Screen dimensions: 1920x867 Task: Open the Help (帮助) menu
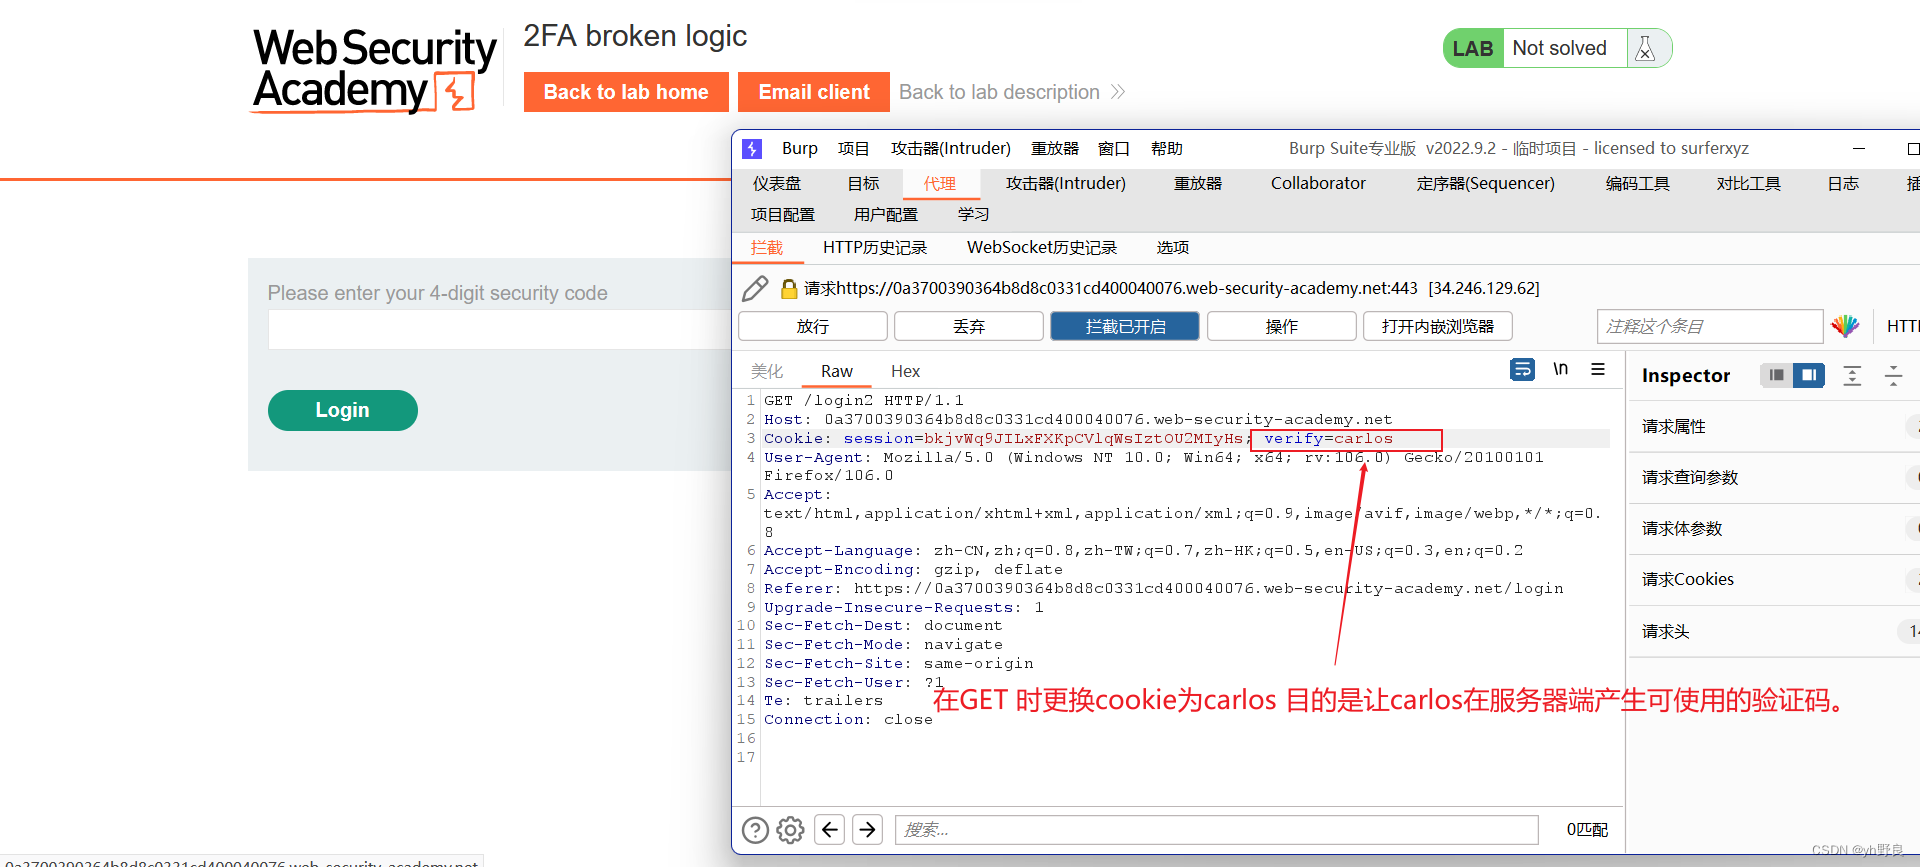click(1166, 149)
